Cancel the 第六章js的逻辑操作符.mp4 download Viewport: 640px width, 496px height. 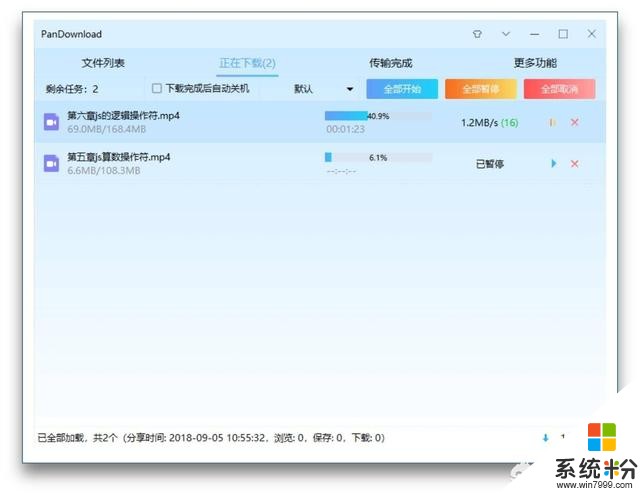coord(574,122)
